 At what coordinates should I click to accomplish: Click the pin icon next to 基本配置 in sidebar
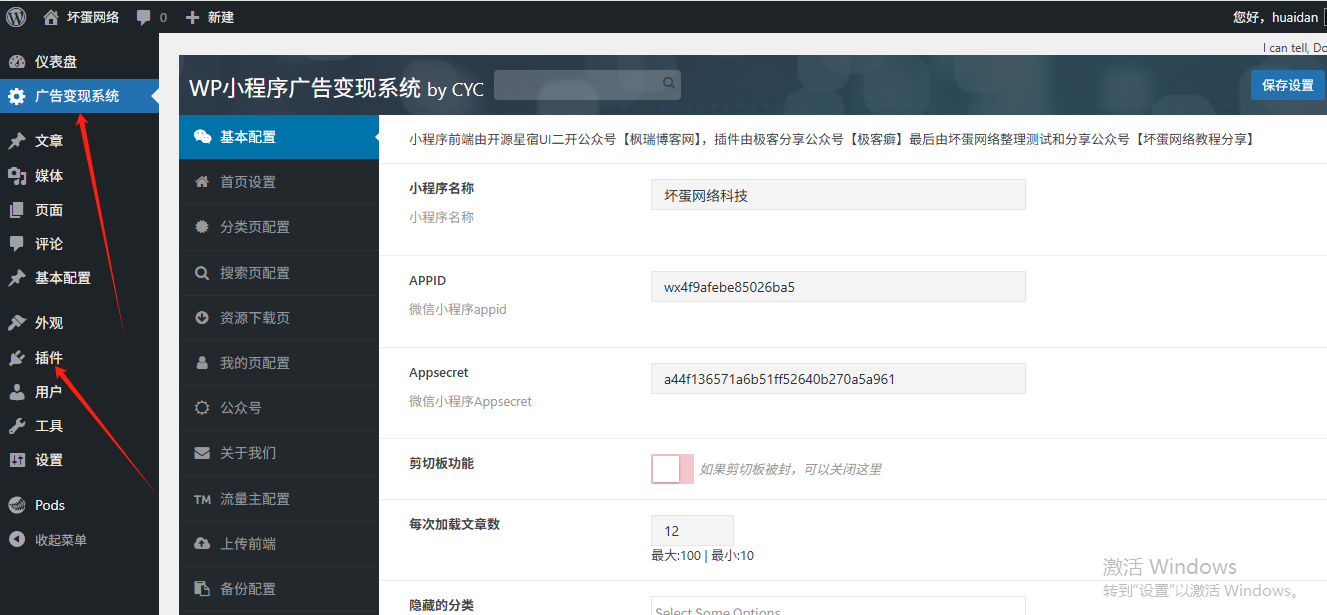click(16, 277)
